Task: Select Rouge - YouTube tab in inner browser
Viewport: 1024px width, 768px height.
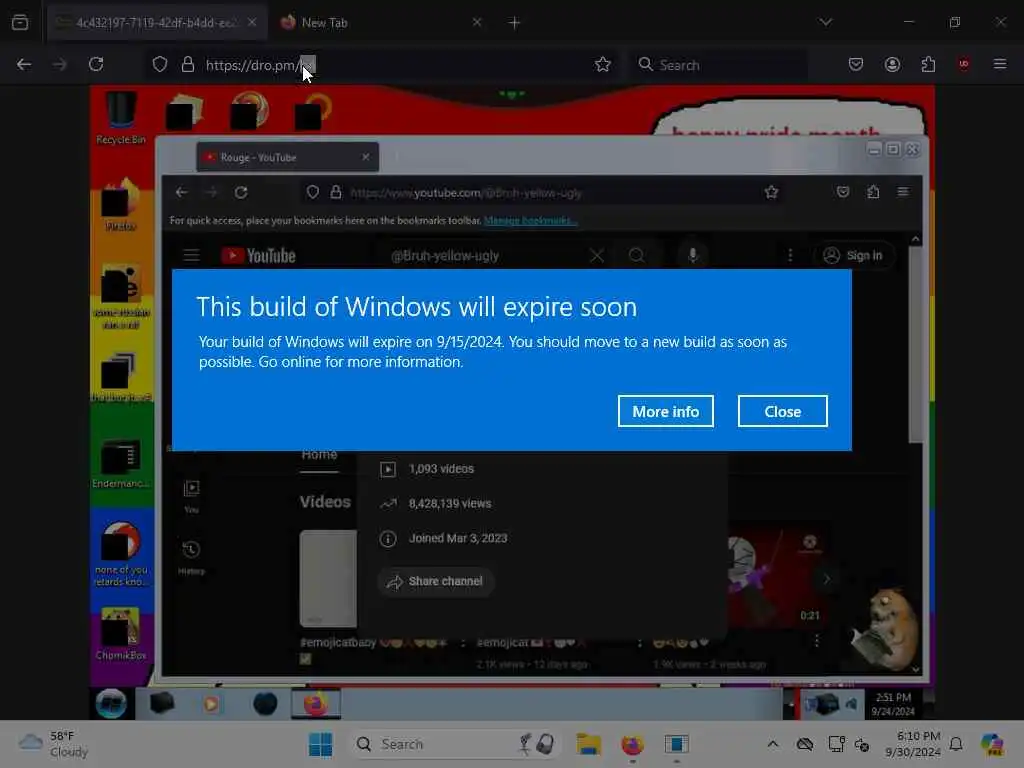Action: tap(287, 157)
